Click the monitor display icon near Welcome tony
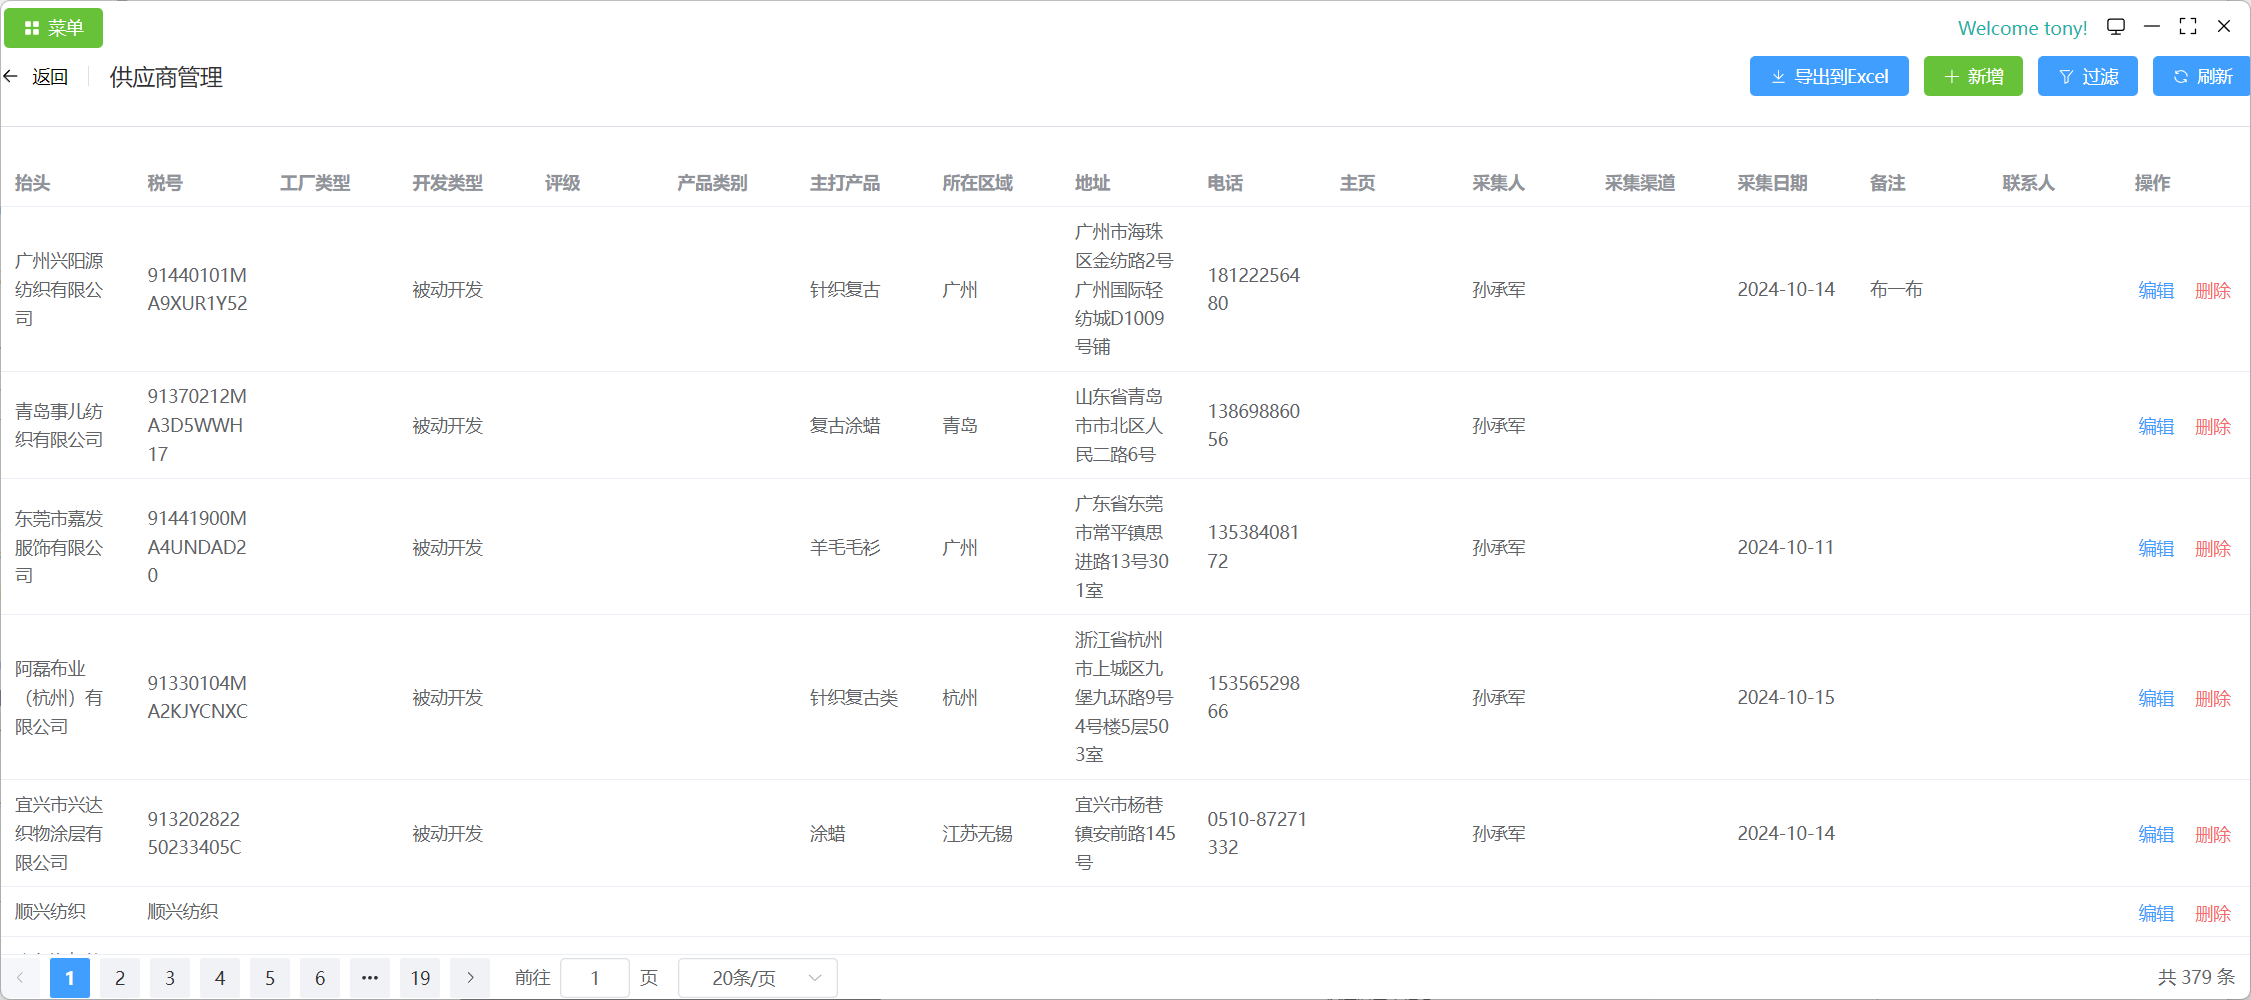The width and height of the screenshot is (2251, 1000). 2116,27
